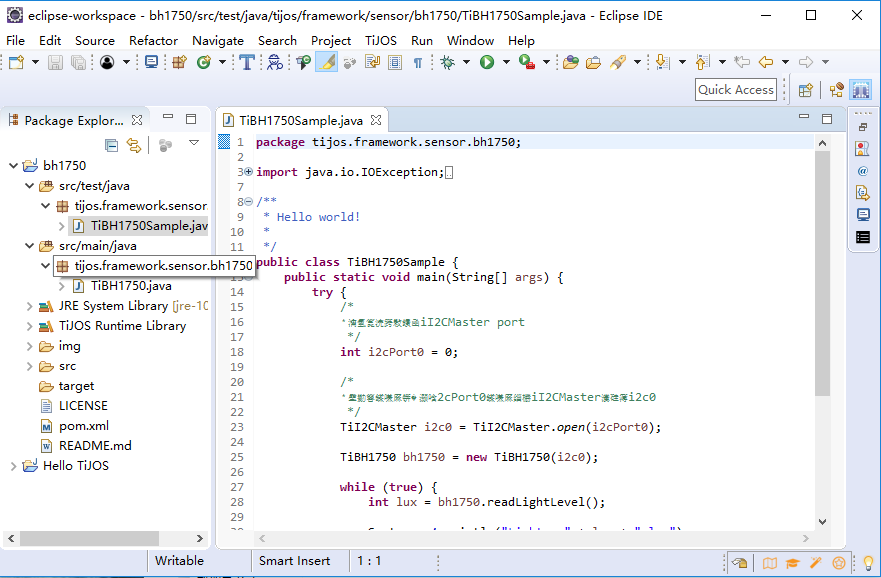Collapse the bh1750 project node
881x578 pixels.
(13, 166)
